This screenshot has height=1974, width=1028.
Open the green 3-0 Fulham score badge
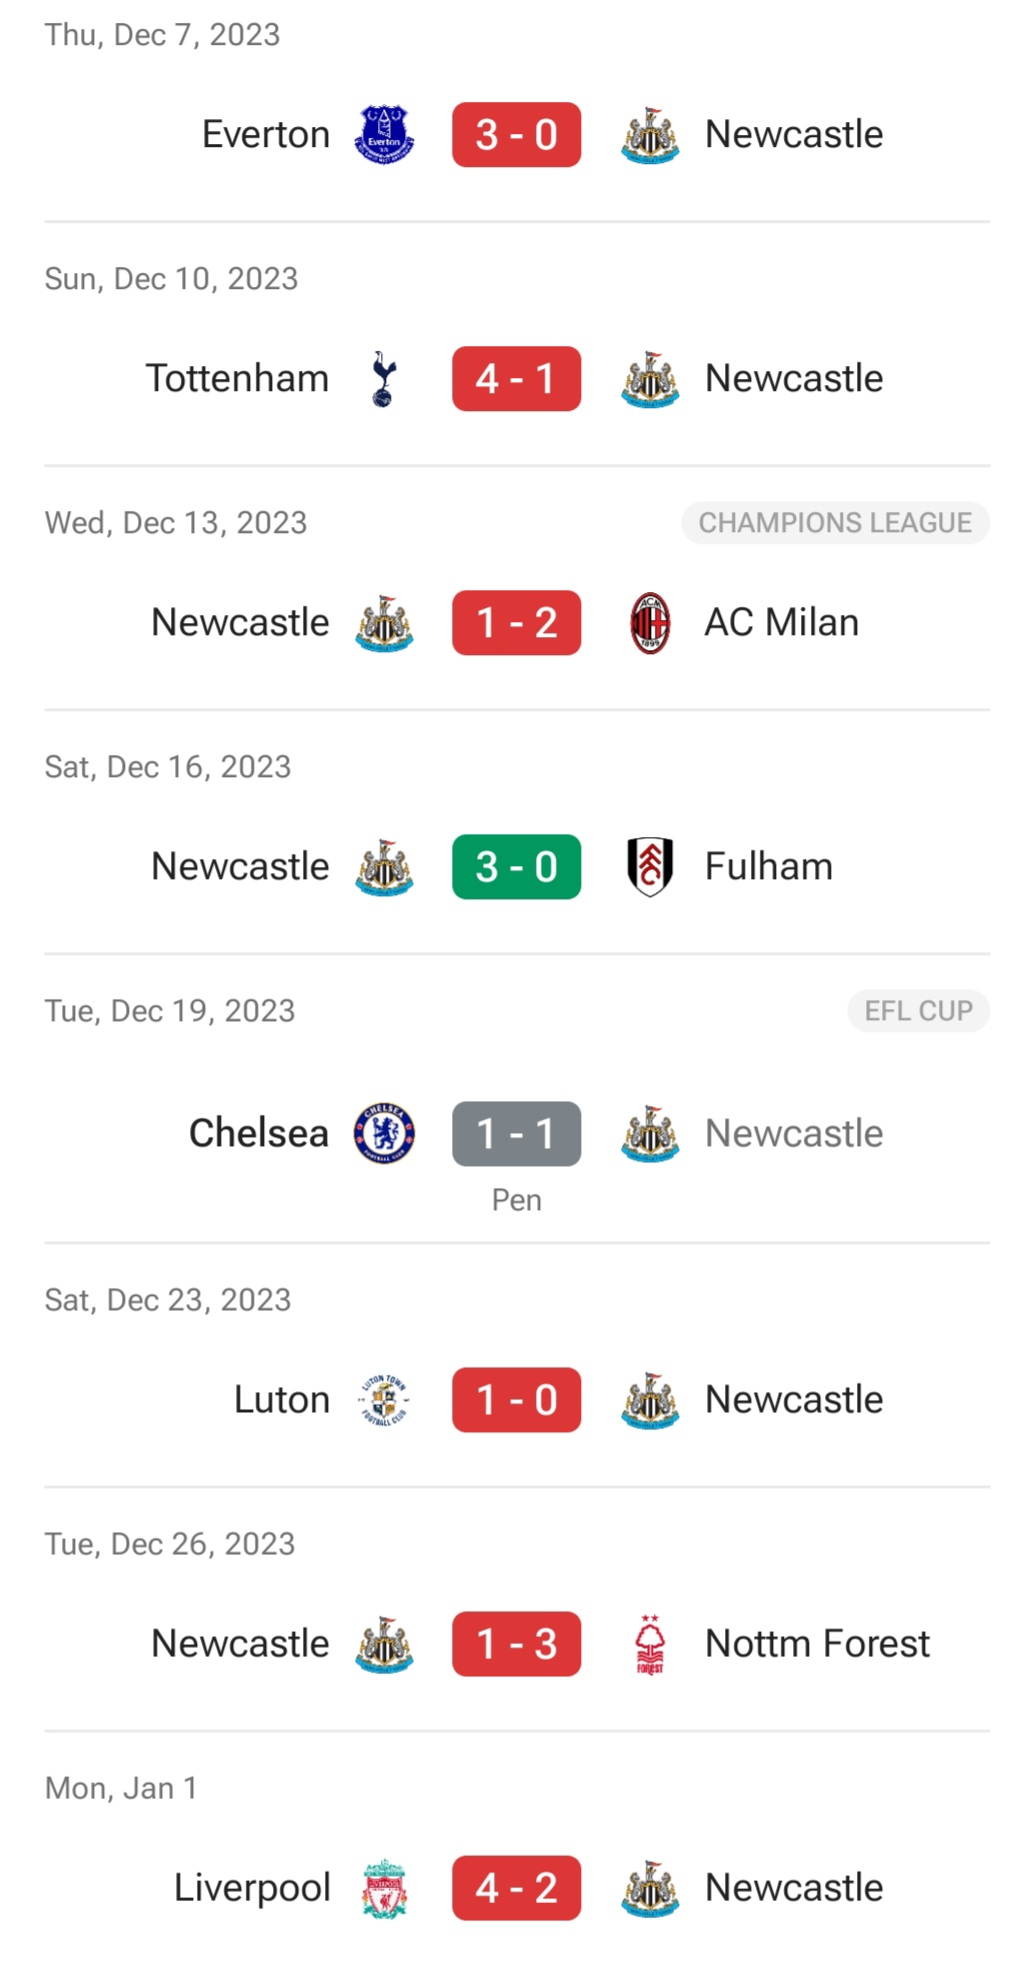(516, 866)
